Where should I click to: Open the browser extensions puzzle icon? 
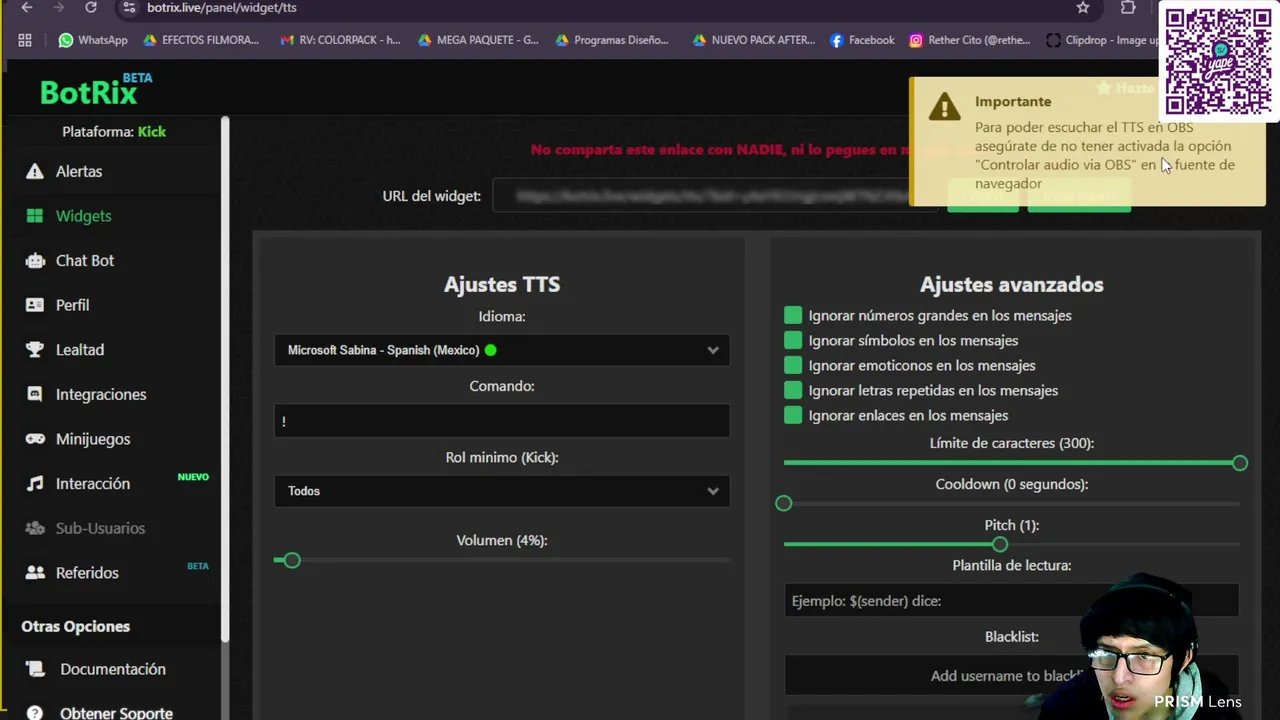1128,8
